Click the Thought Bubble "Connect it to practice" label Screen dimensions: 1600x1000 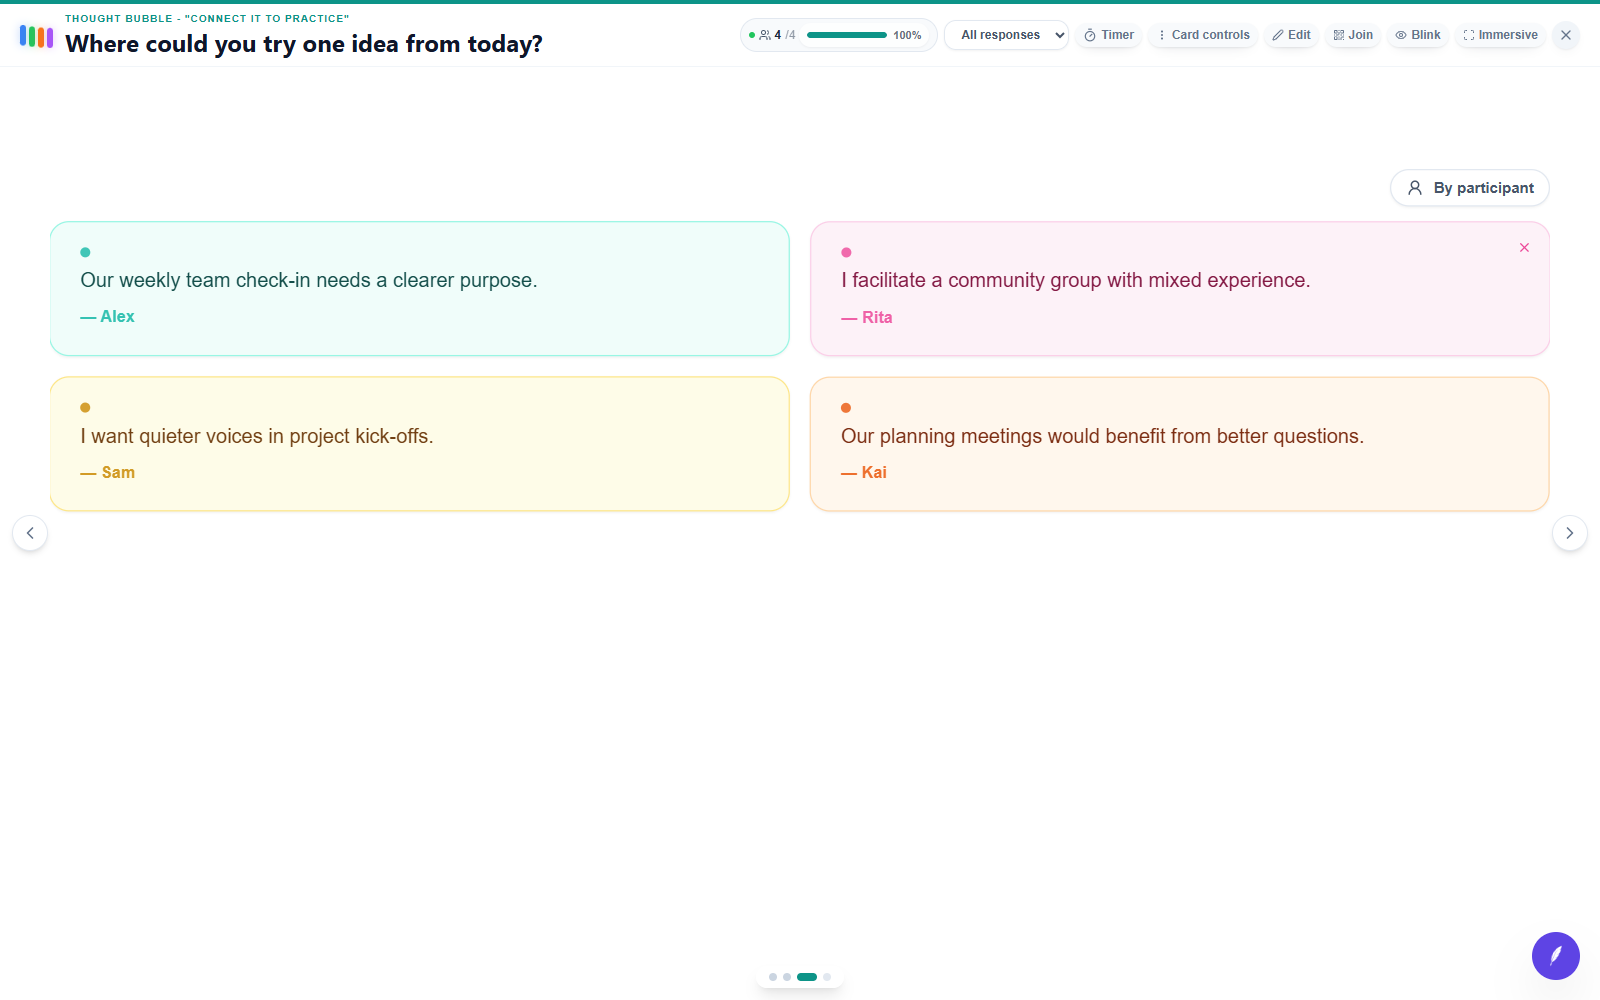coord(207,18)
